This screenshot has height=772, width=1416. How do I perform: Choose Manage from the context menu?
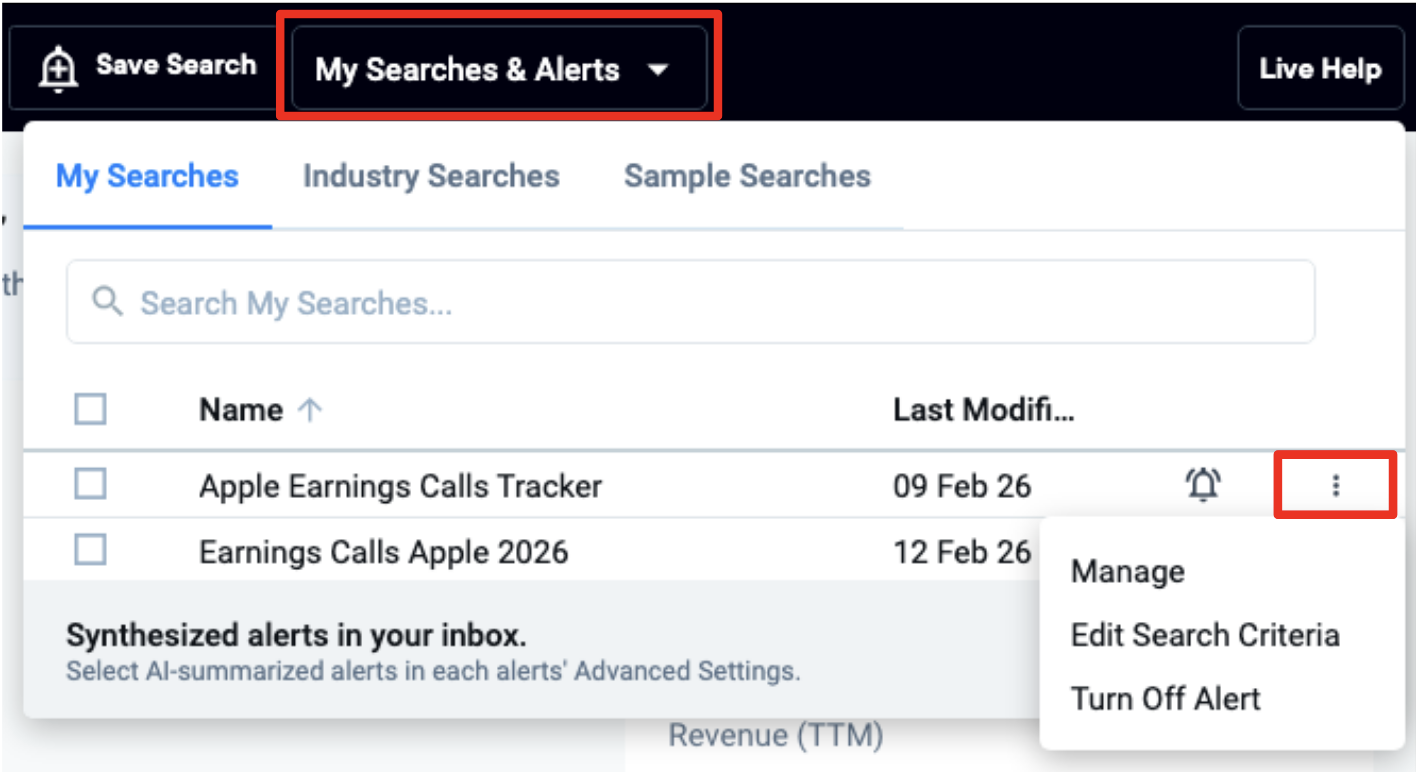(x=1127, y=572)
